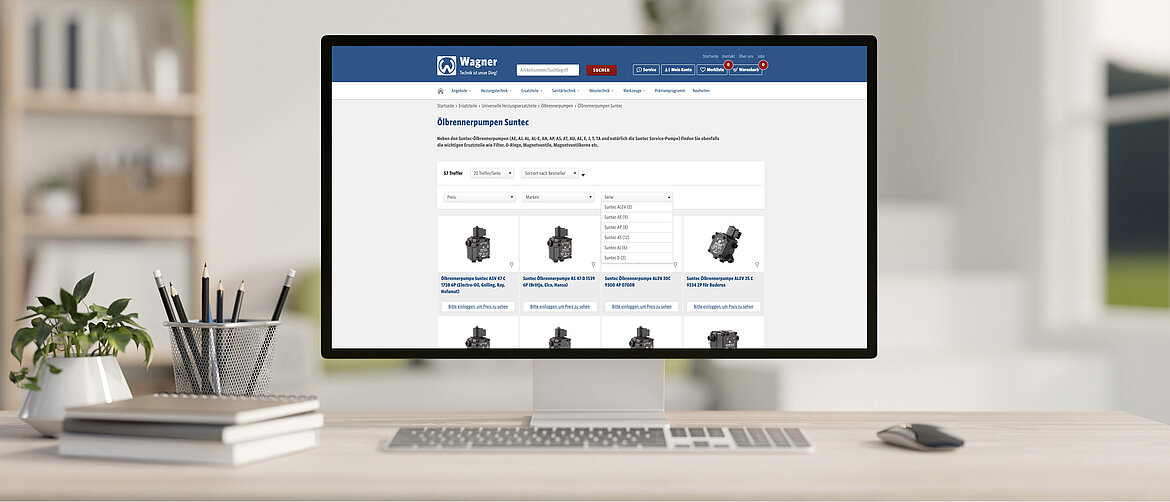Add first pump to wishlist via pin icon
This screenshot has width=1170, height=502.
[512, 265]
